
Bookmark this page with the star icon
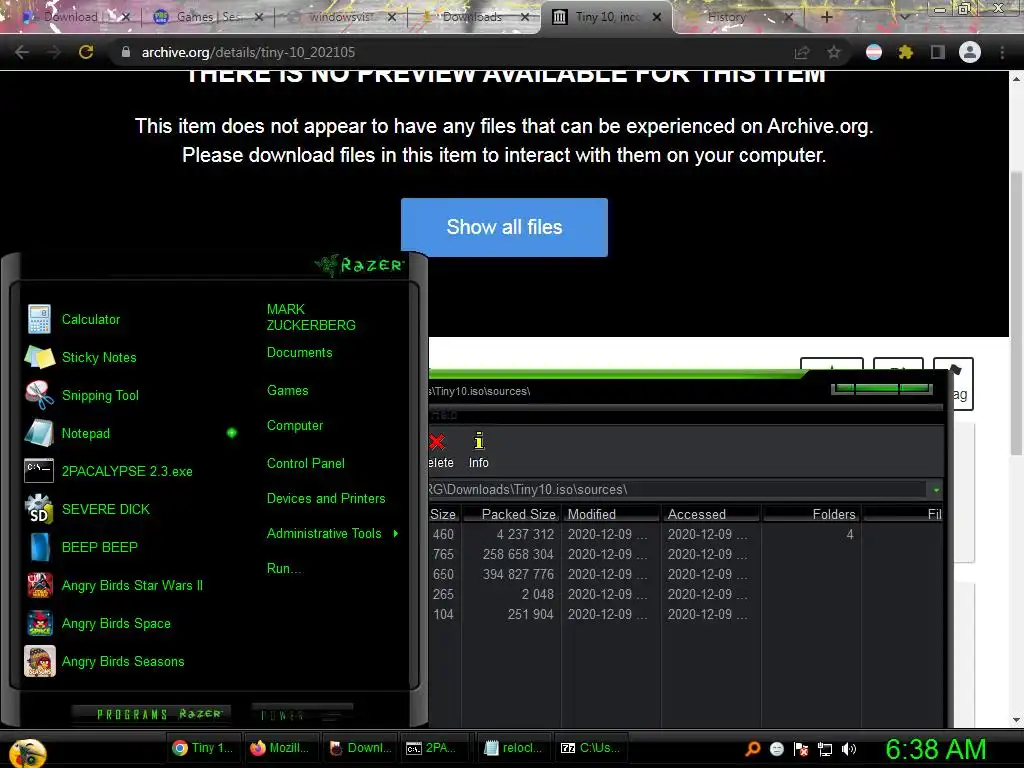click(x=834, y=52)
